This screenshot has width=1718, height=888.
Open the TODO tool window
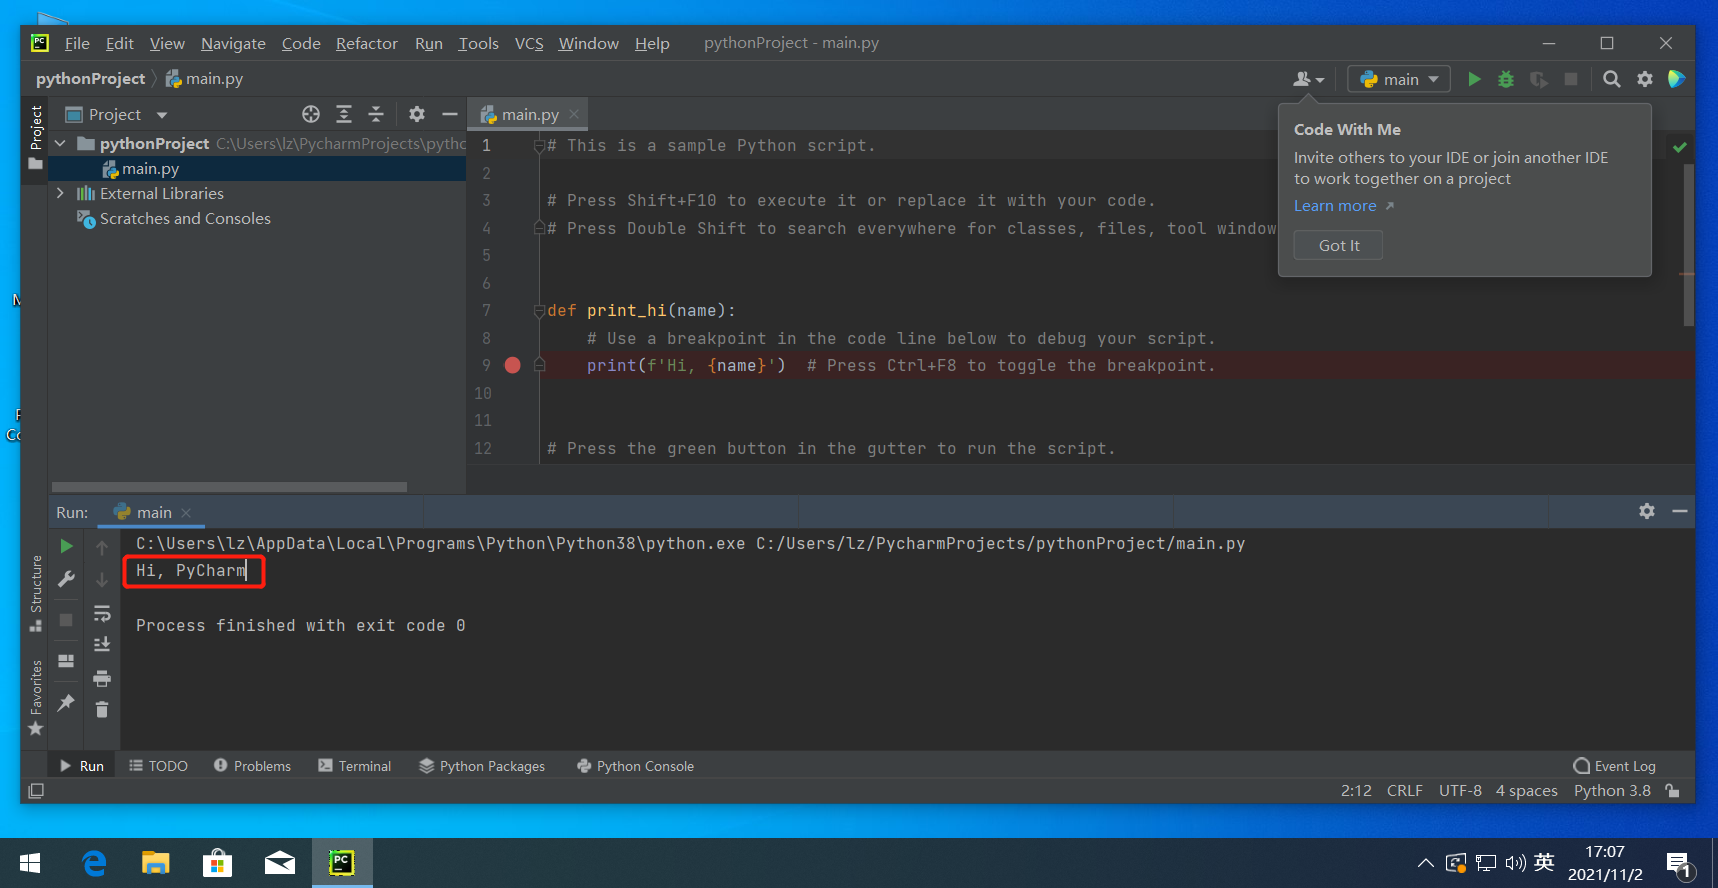[159, 766]
